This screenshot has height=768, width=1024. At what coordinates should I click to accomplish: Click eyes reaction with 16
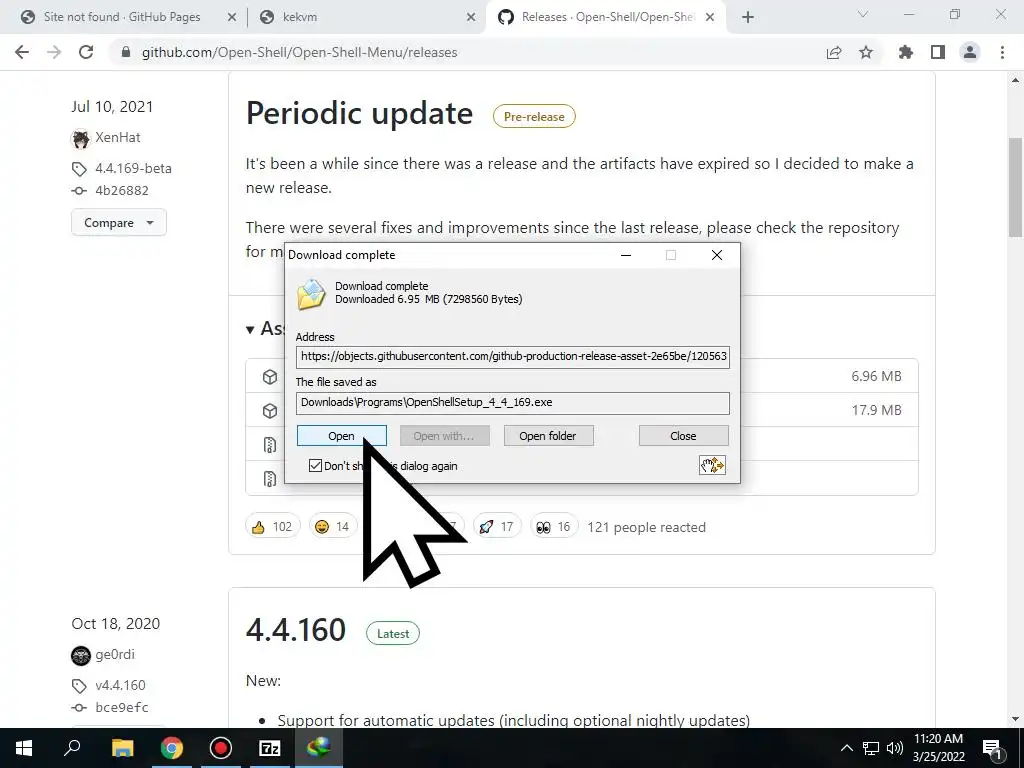pos(554,526)
